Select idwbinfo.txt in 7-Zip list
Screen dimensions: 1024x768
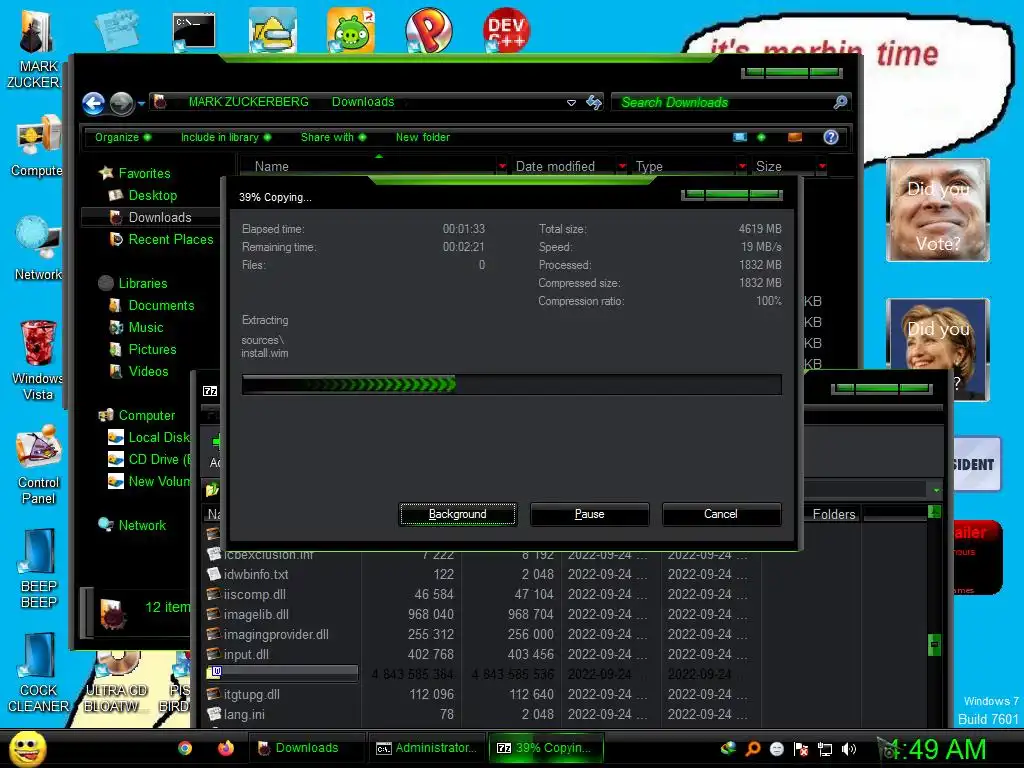coord(256,575)
